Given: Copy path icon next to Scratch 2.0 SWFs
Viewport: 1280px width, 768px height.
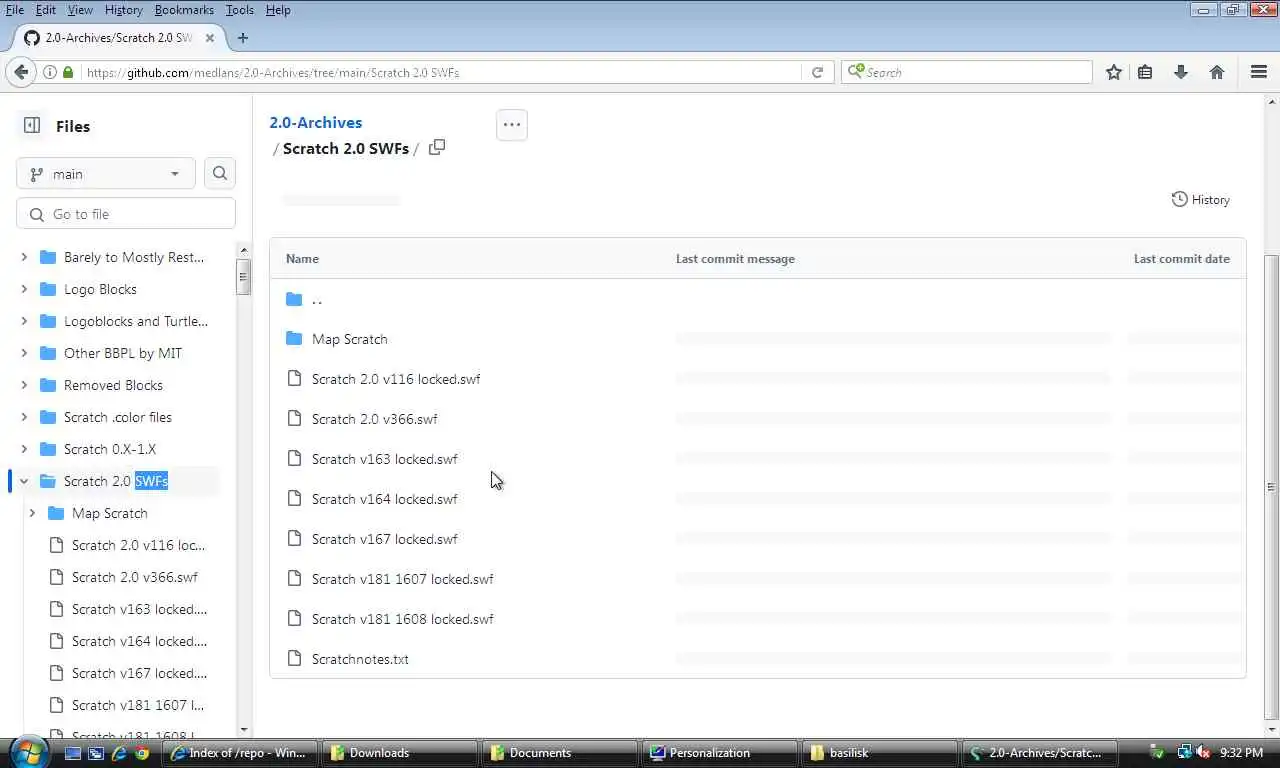Looking at the screenshot, I should coord(437,147).
